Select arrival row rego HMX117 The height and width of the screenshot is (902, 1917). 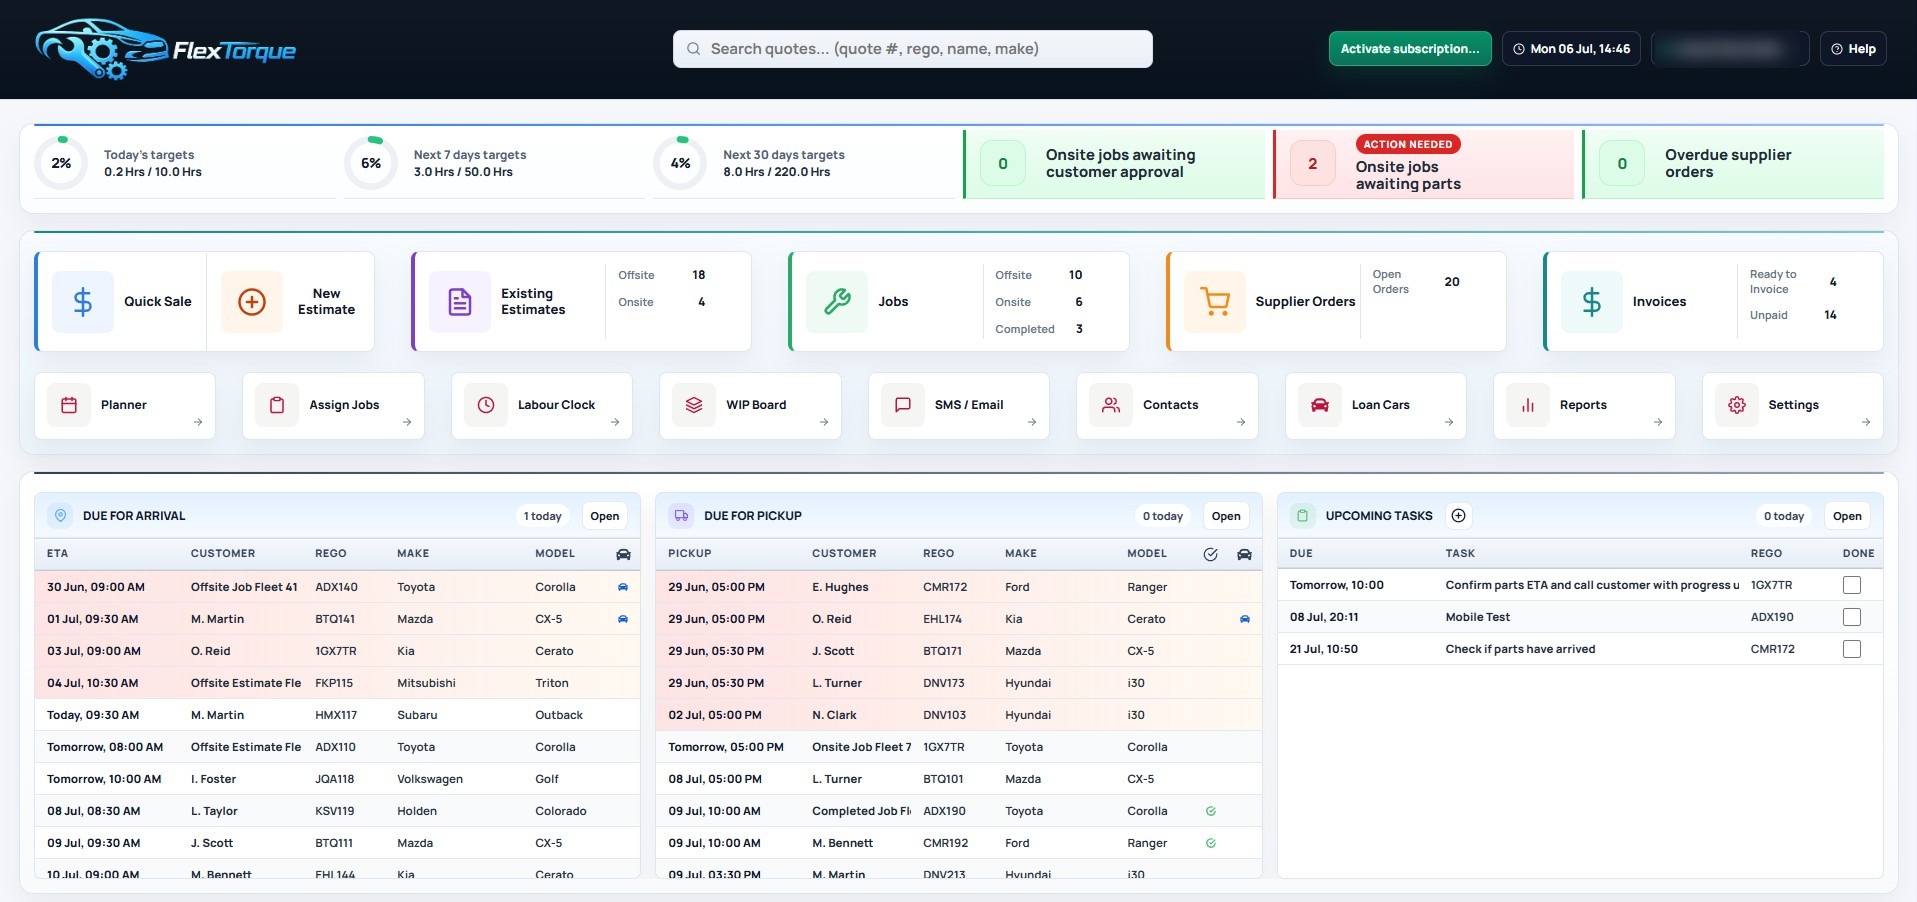(x=336, y=715)
